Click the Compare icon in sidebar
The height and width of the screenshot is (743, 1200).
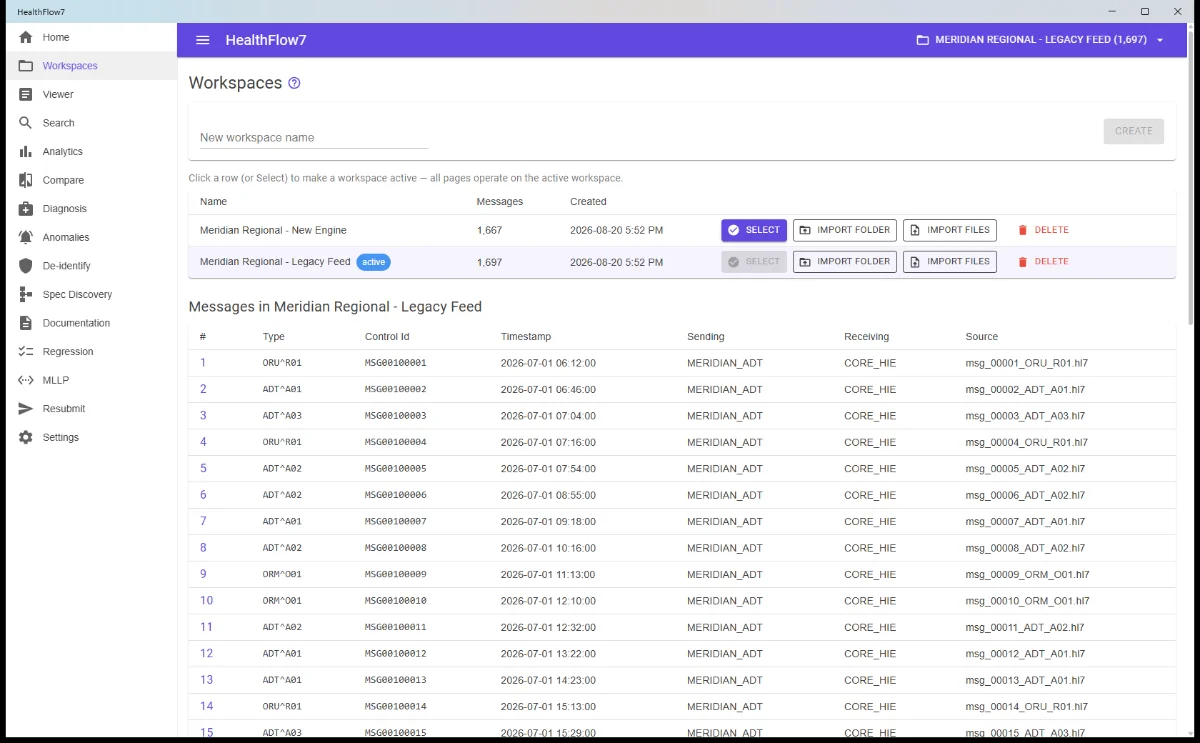26,180
